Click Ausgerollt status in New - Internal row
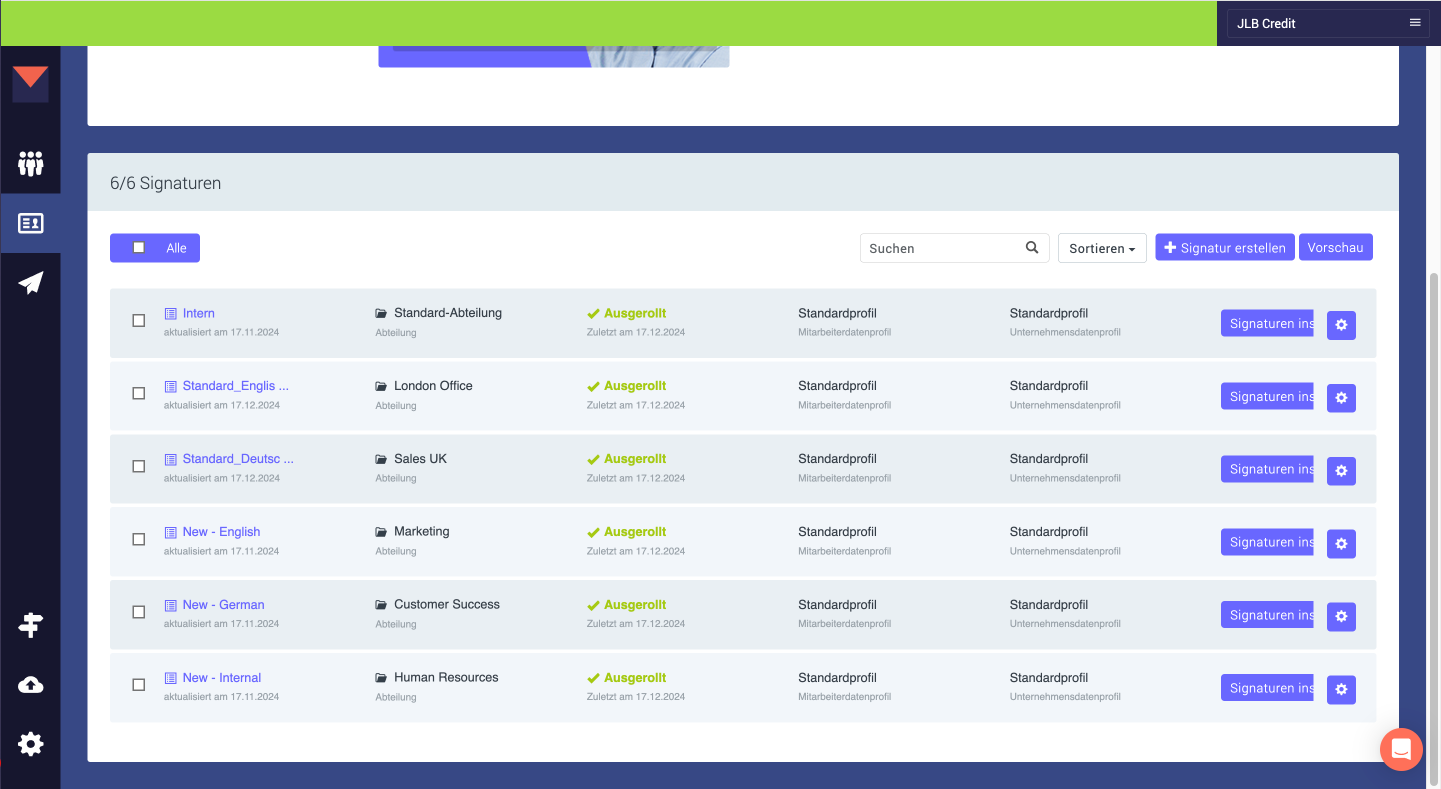 click(627, 678)
